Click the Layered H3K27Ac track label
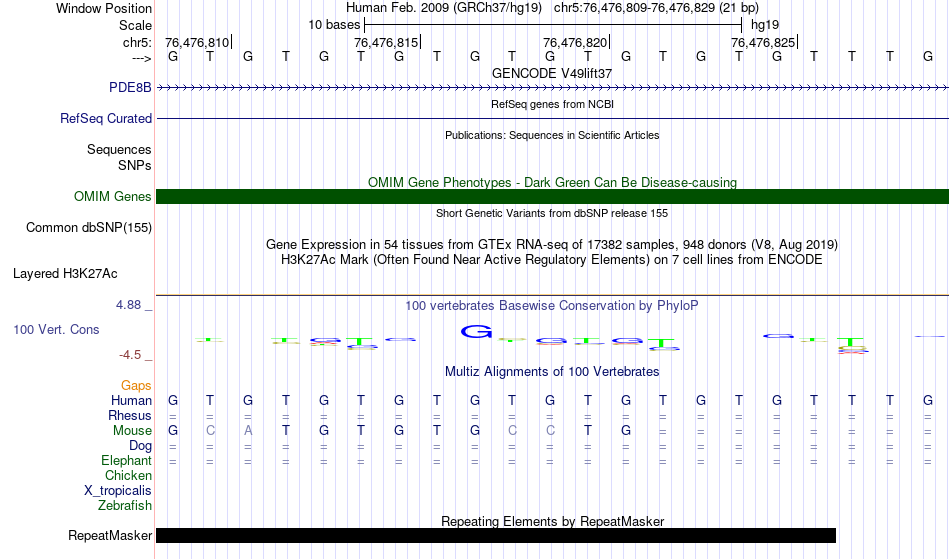The image size is (950, 559). [65, 274]
